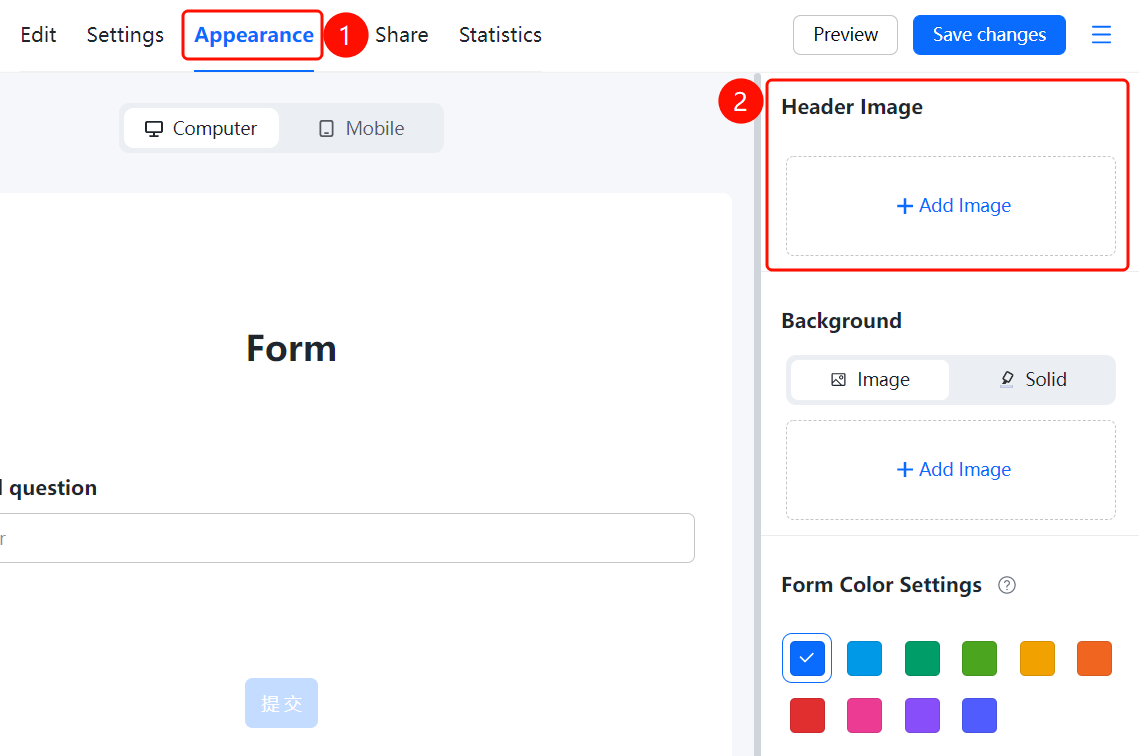The height and width of the screenshot is (756, 1139).
Task: Choose the deep orange color swatch
Action: 1095,659
